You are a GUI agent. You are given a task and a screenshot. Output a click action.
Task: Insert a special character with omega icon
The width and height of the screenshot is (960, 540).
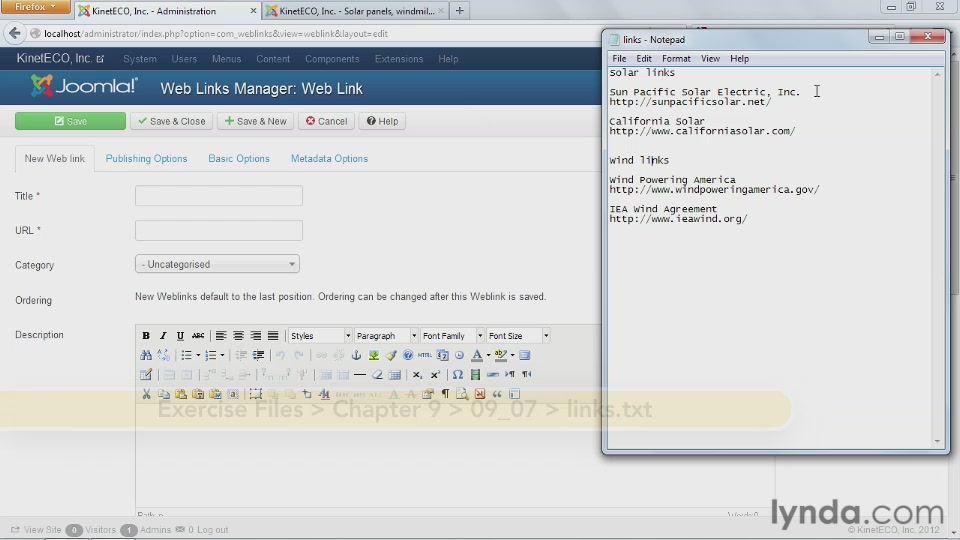click(457, 375)
